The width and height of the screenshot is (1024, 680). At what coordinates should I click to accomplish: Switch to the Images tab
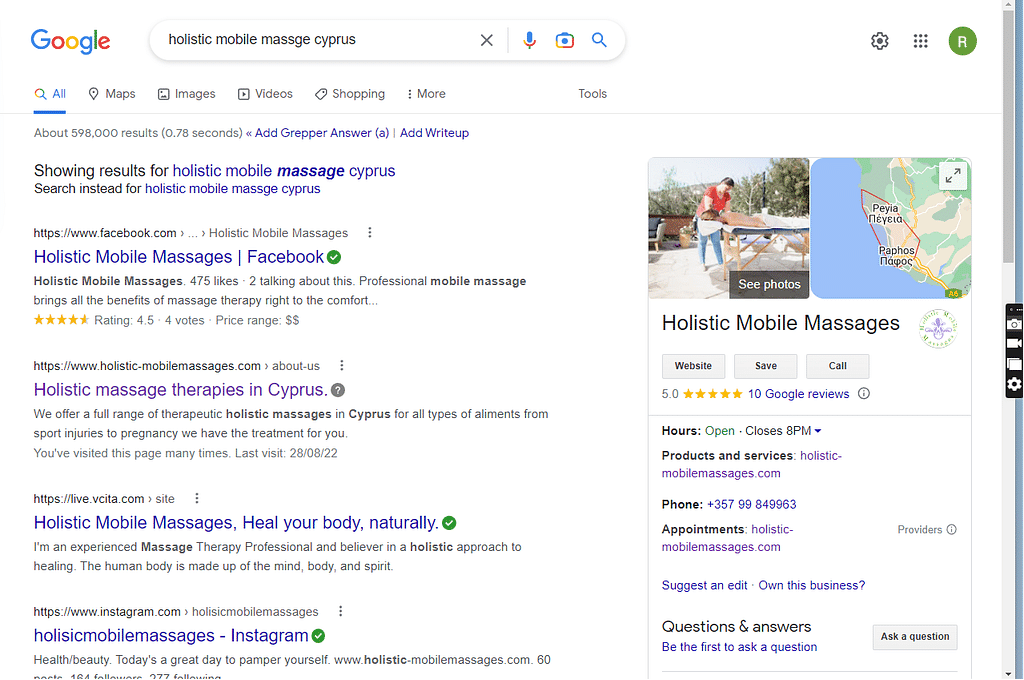(x=186, y=94)
